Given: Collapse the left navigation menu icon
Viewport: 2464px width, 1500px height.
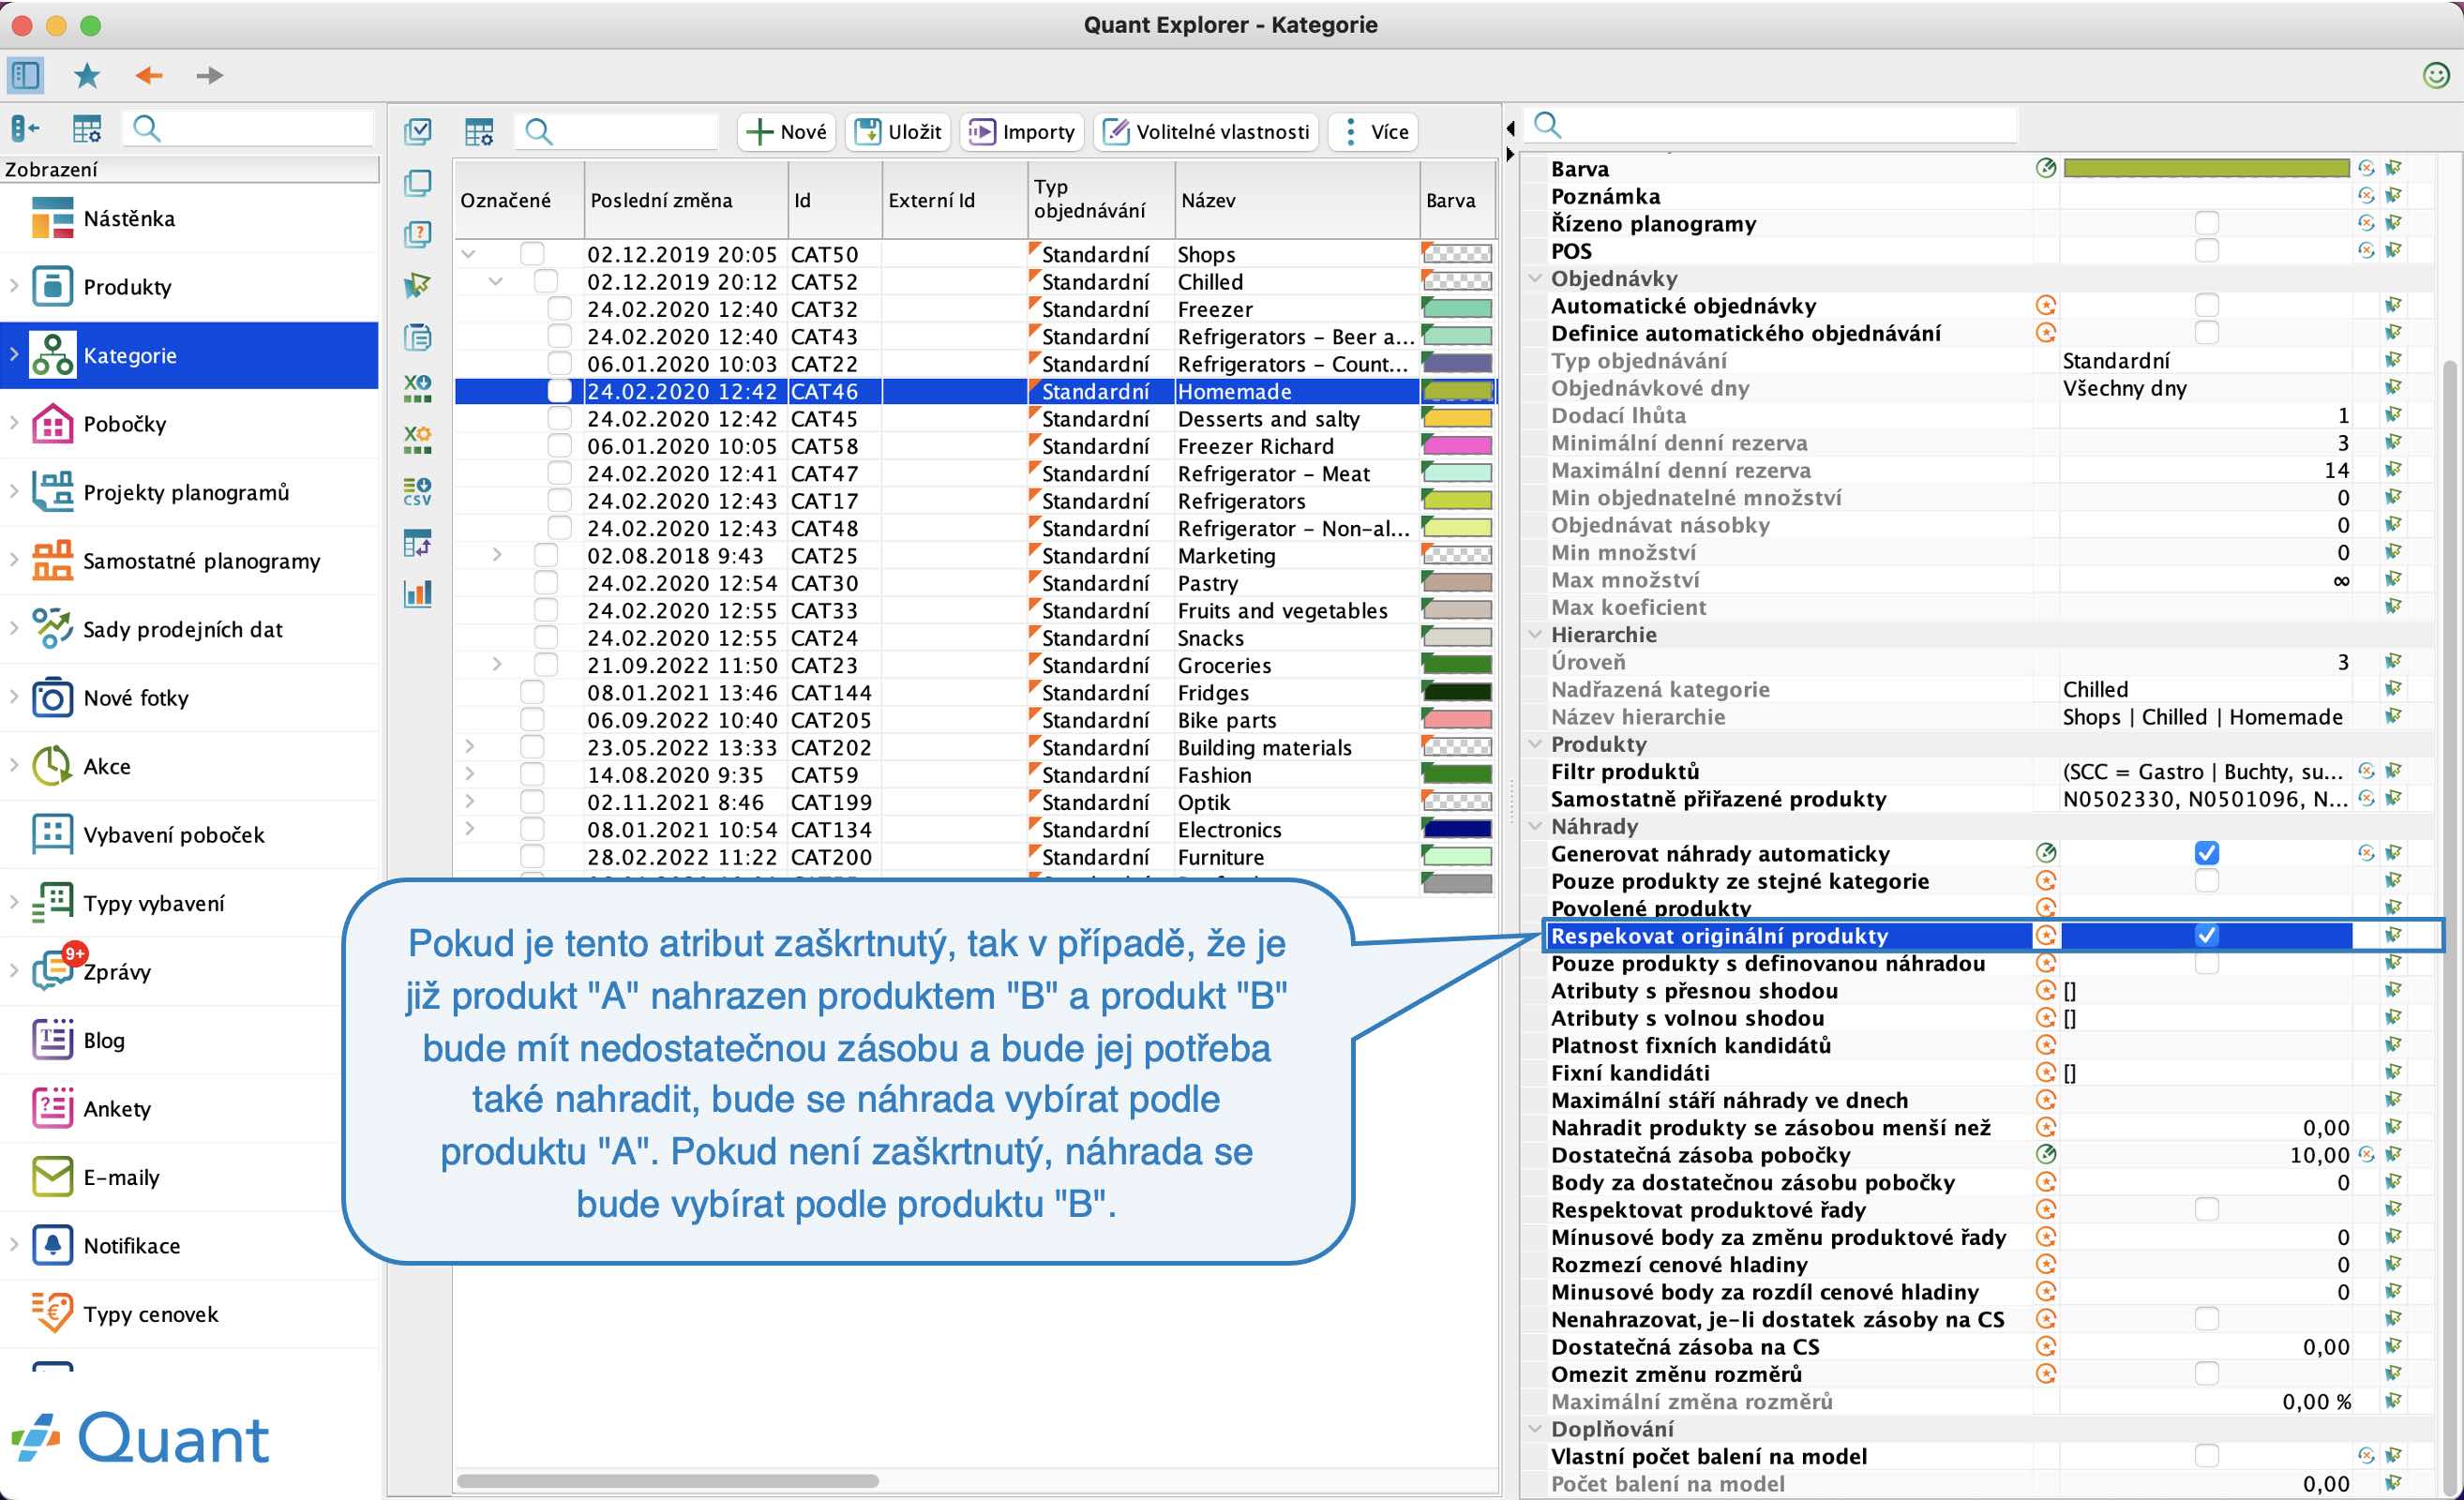Looking at the screenshot, I should [25, 128].
